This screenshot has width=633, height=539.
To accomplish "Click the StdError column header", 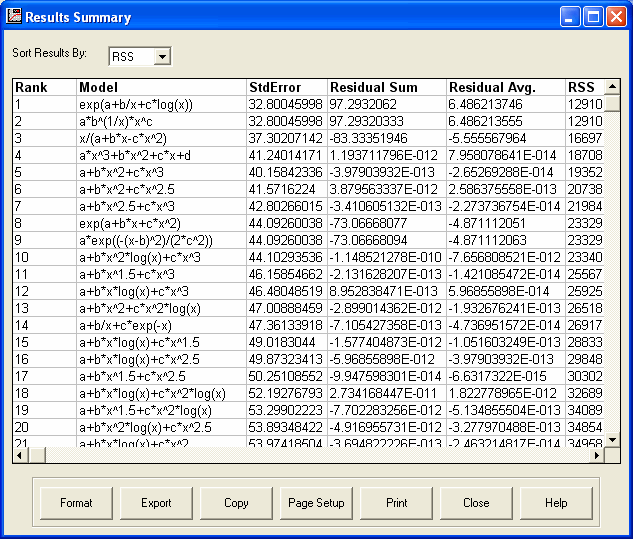I will pos(287,87).
